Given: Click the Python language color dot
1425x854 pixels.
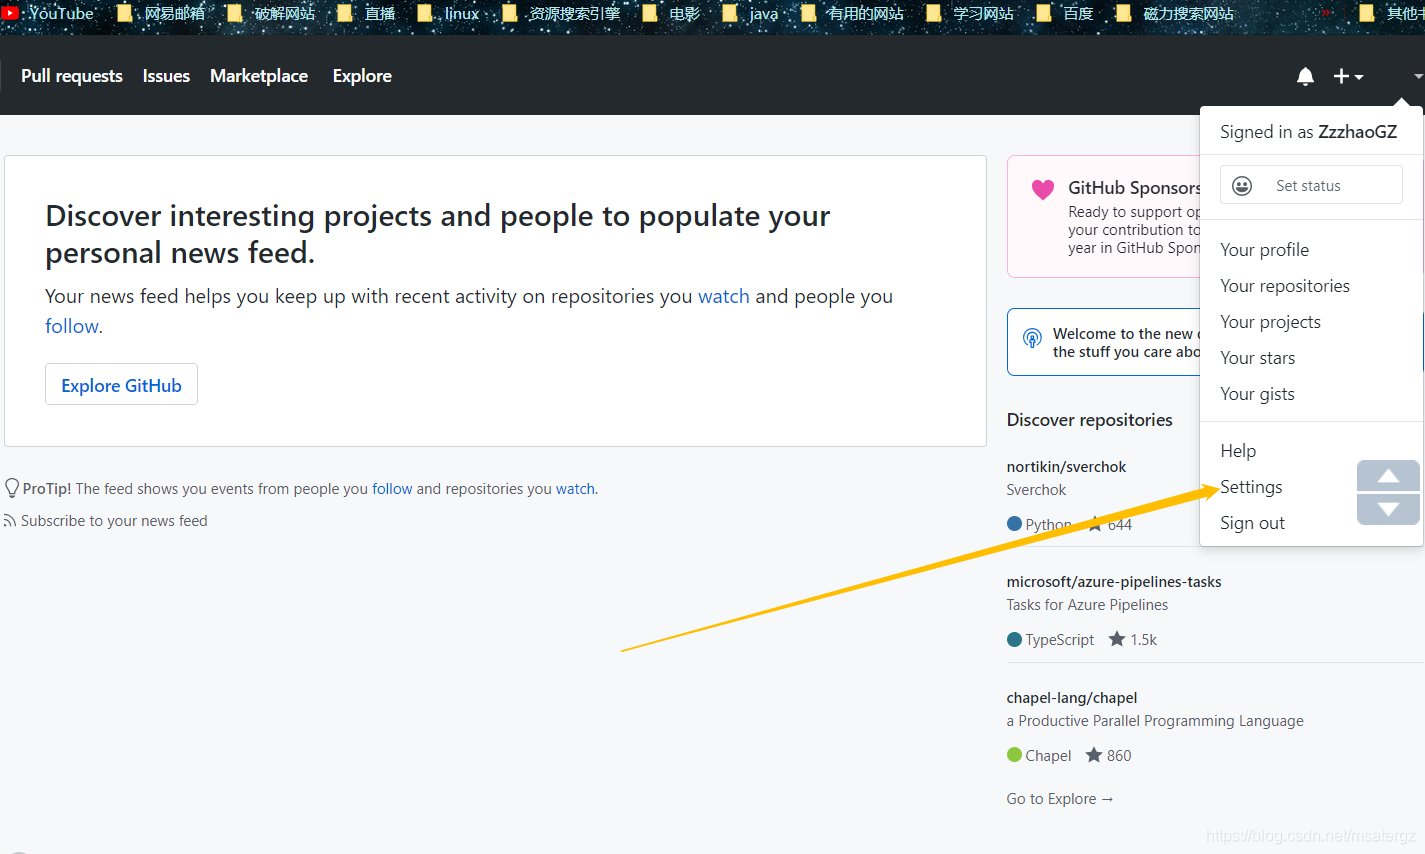Looking at the screenshot, I should (1014, 524).
